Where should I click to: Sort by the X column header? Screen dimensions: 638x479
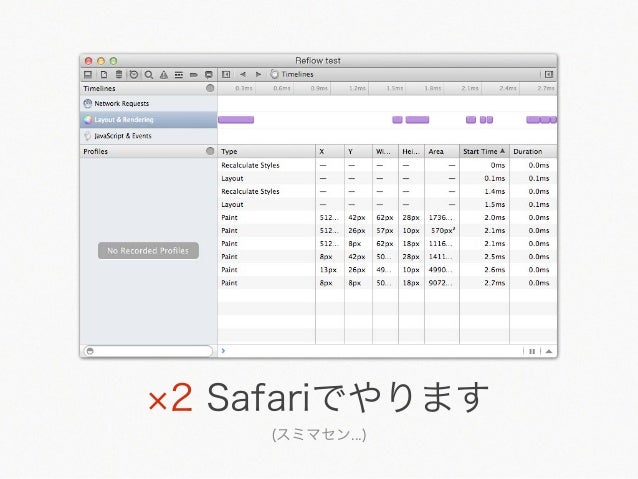coord(330,151)
